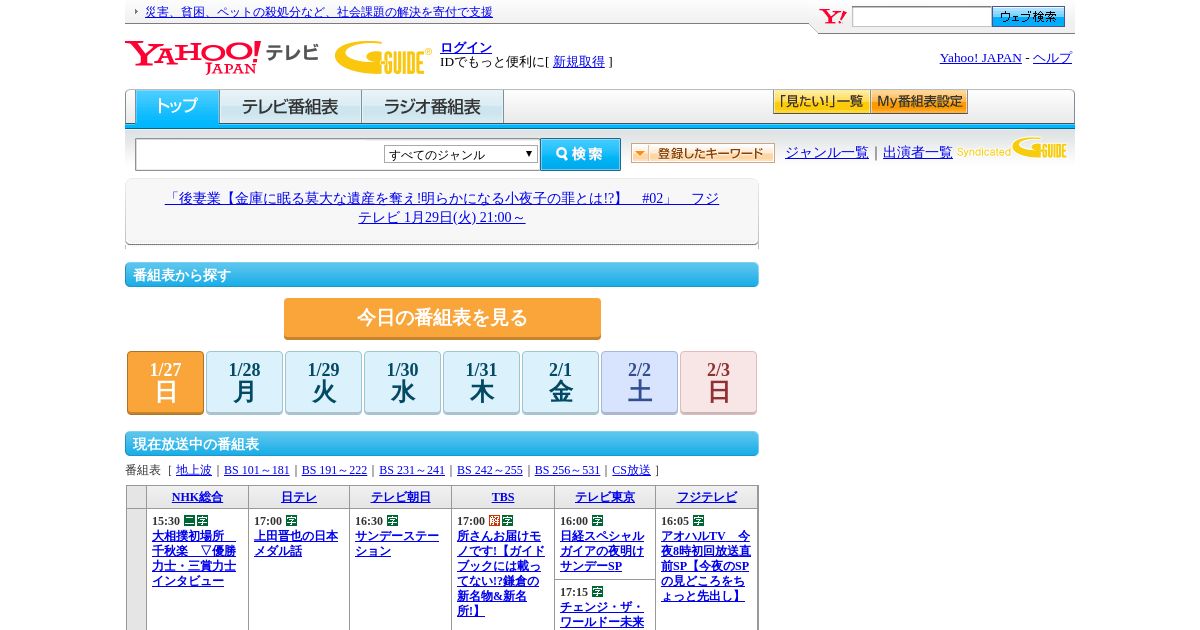Switch to the ラジオ番組表 tab
The image size is (1200, 630).
(x=432, y=107)
